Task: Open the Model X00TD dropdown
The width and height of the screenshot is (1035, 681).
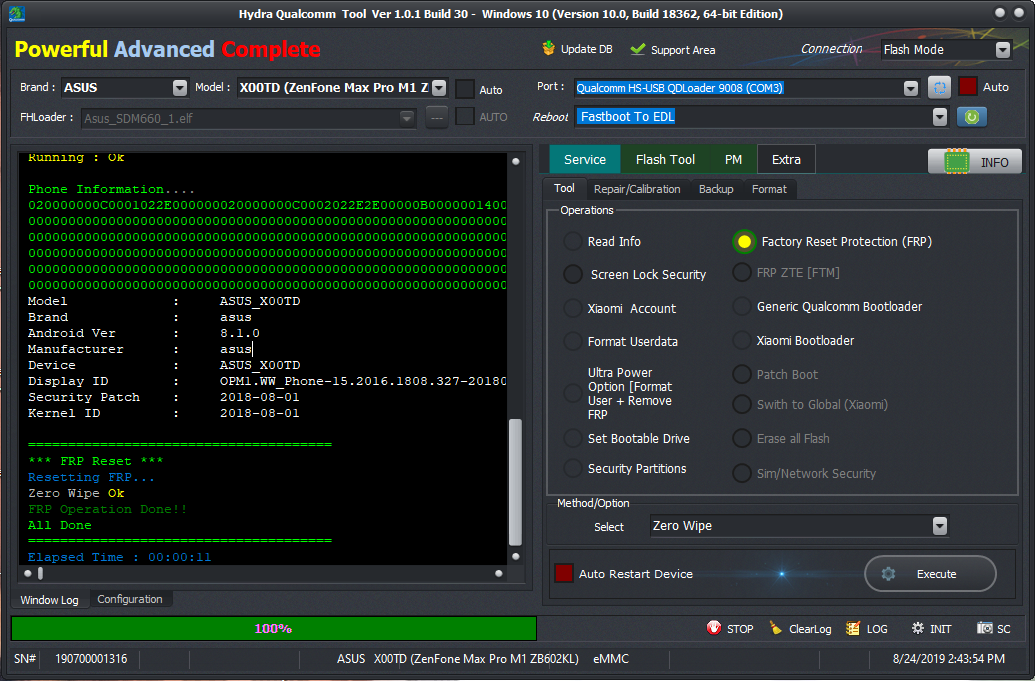Action: [x=439, y=88]
